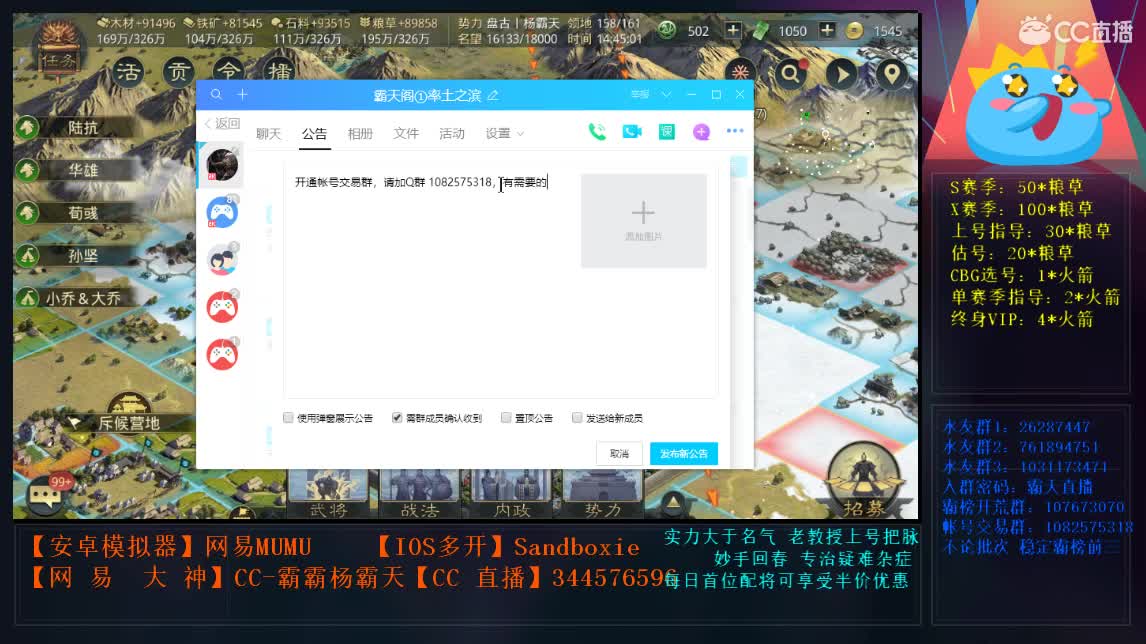Enable 使用弹窗展示公告 checkbox
The image size is (1146, 644).
288,417
